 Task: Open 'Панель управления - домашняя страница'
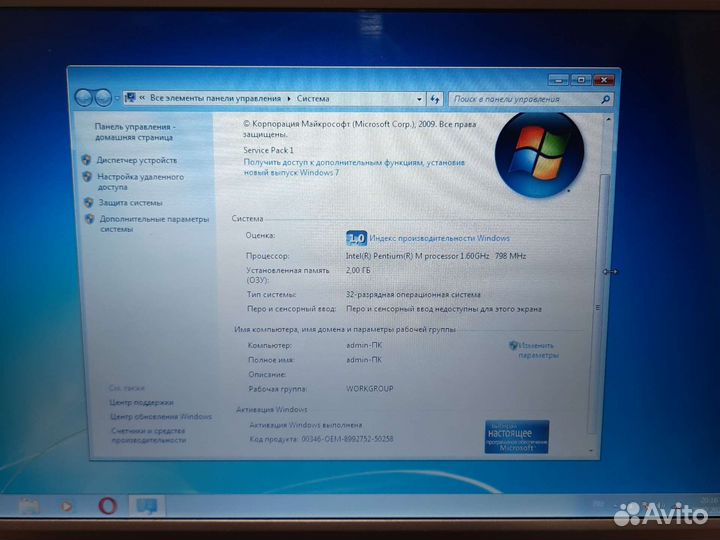(135, 132)
